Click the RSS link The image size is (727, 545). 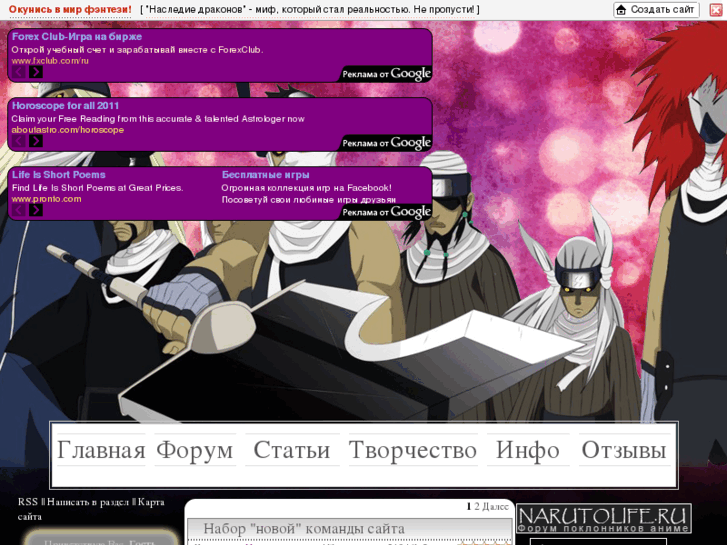pyautogui.click(x=28, y=502)
